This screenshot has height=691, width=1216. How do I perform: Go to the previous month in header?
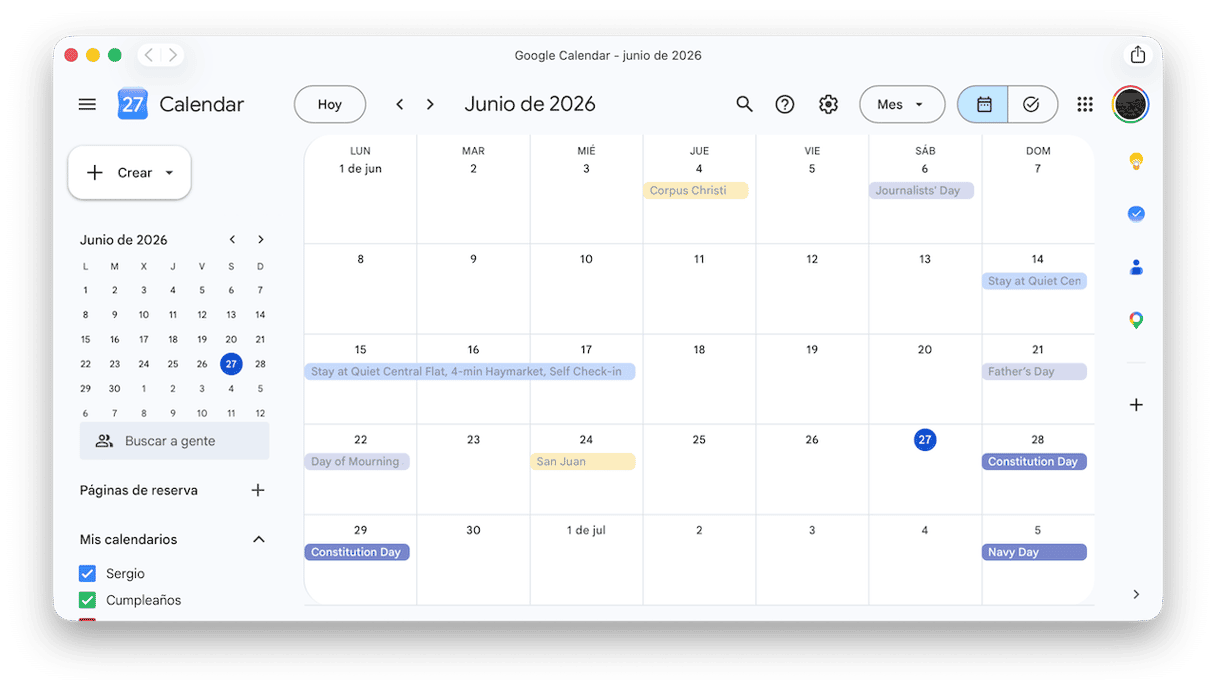point(400,104)
